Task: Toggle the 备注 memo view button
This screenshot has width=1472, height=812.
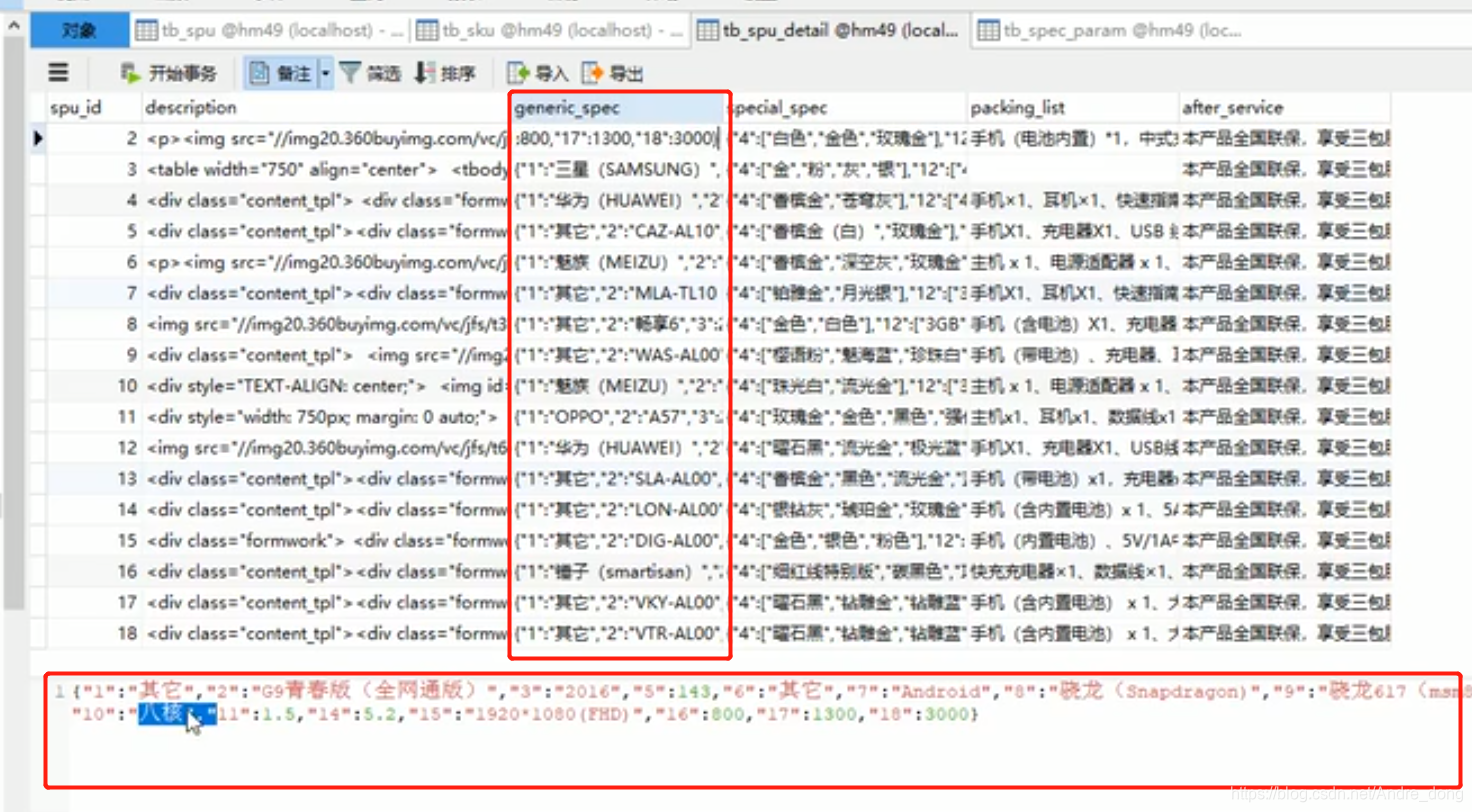Action: point(281,73)
